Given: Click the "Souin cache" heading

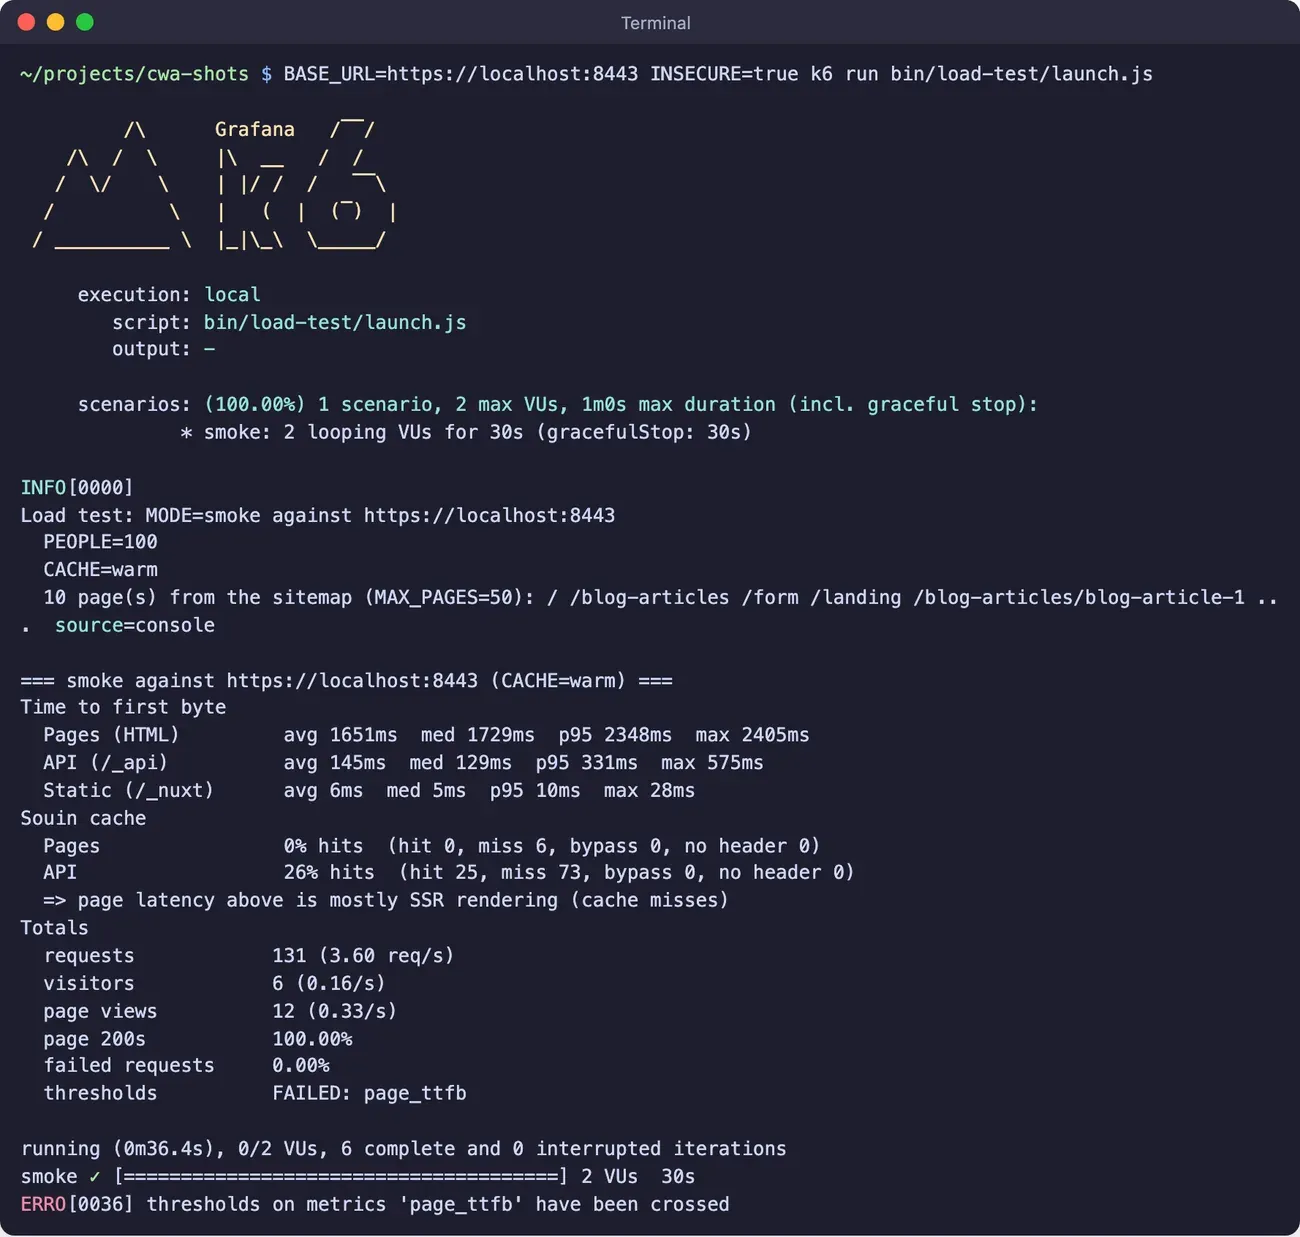Looking at the screenshot, I should coord(83,818).
